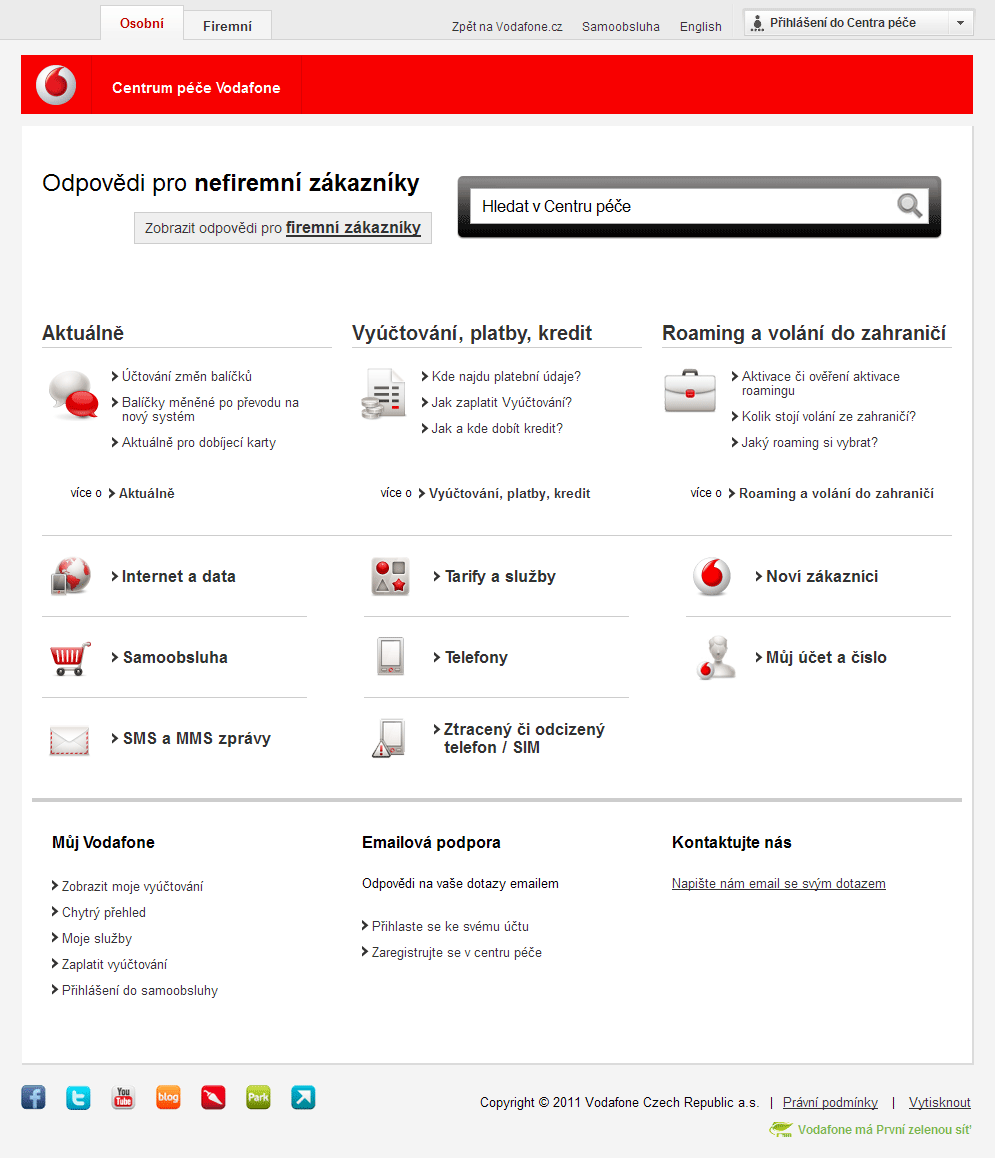Click the green turtle icon near the footer
This screenshot has width=995, height=1158.
coord(781,1129)
